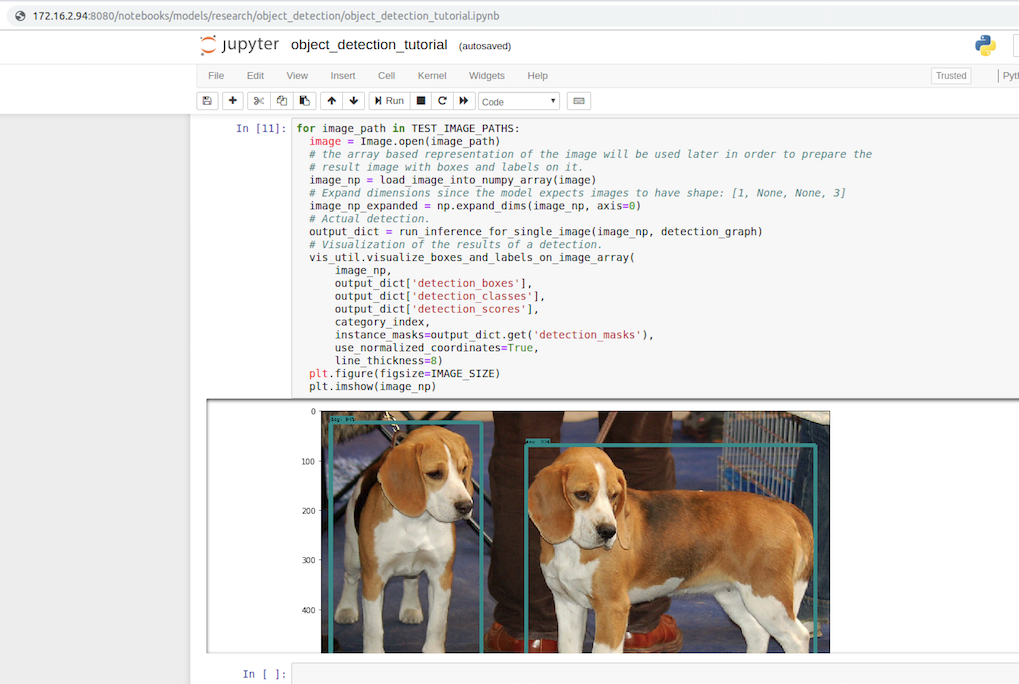
Task: Open the Help menu
Action: pyautogui.click(x=537, y=75)
